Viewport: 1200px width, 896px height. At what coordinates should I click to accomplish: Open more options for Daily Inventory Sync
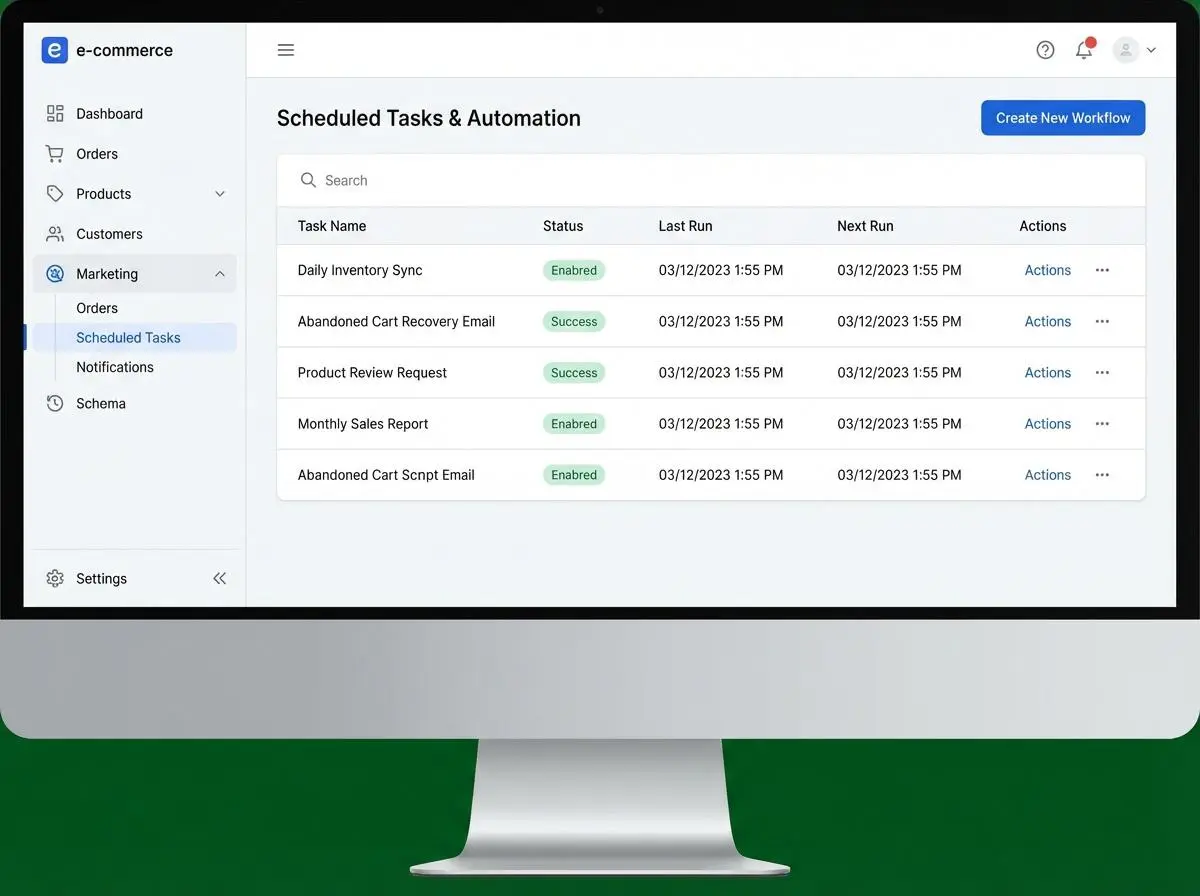[x=1102, y=270]
